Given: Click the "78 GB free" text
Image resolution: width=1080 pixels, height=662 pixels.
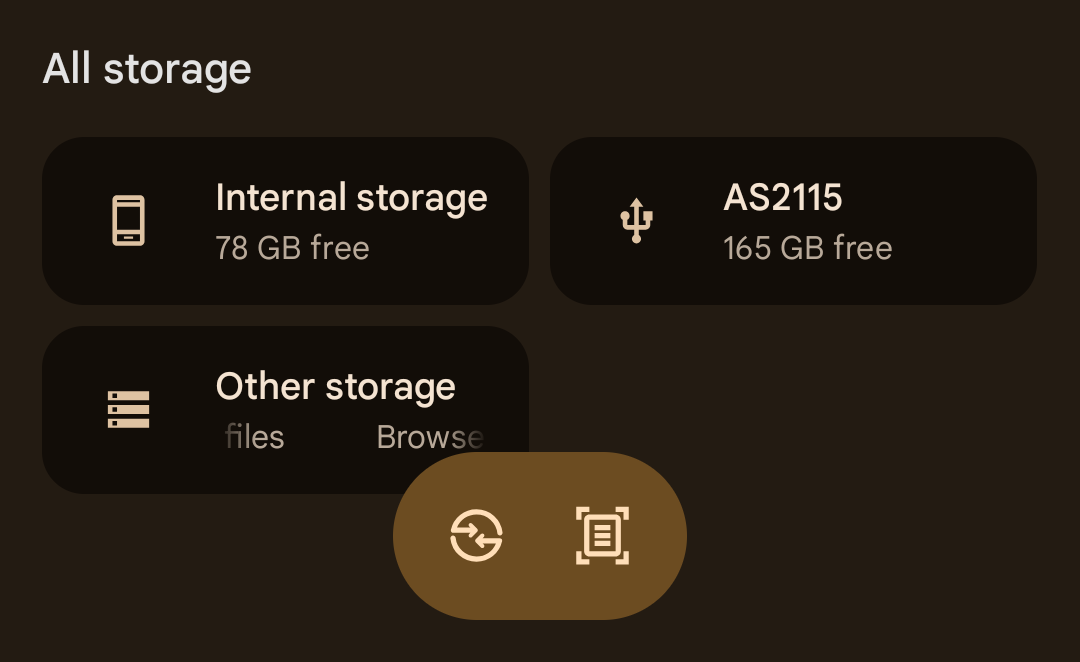Looking at the screenshot, I should point(292,248).
